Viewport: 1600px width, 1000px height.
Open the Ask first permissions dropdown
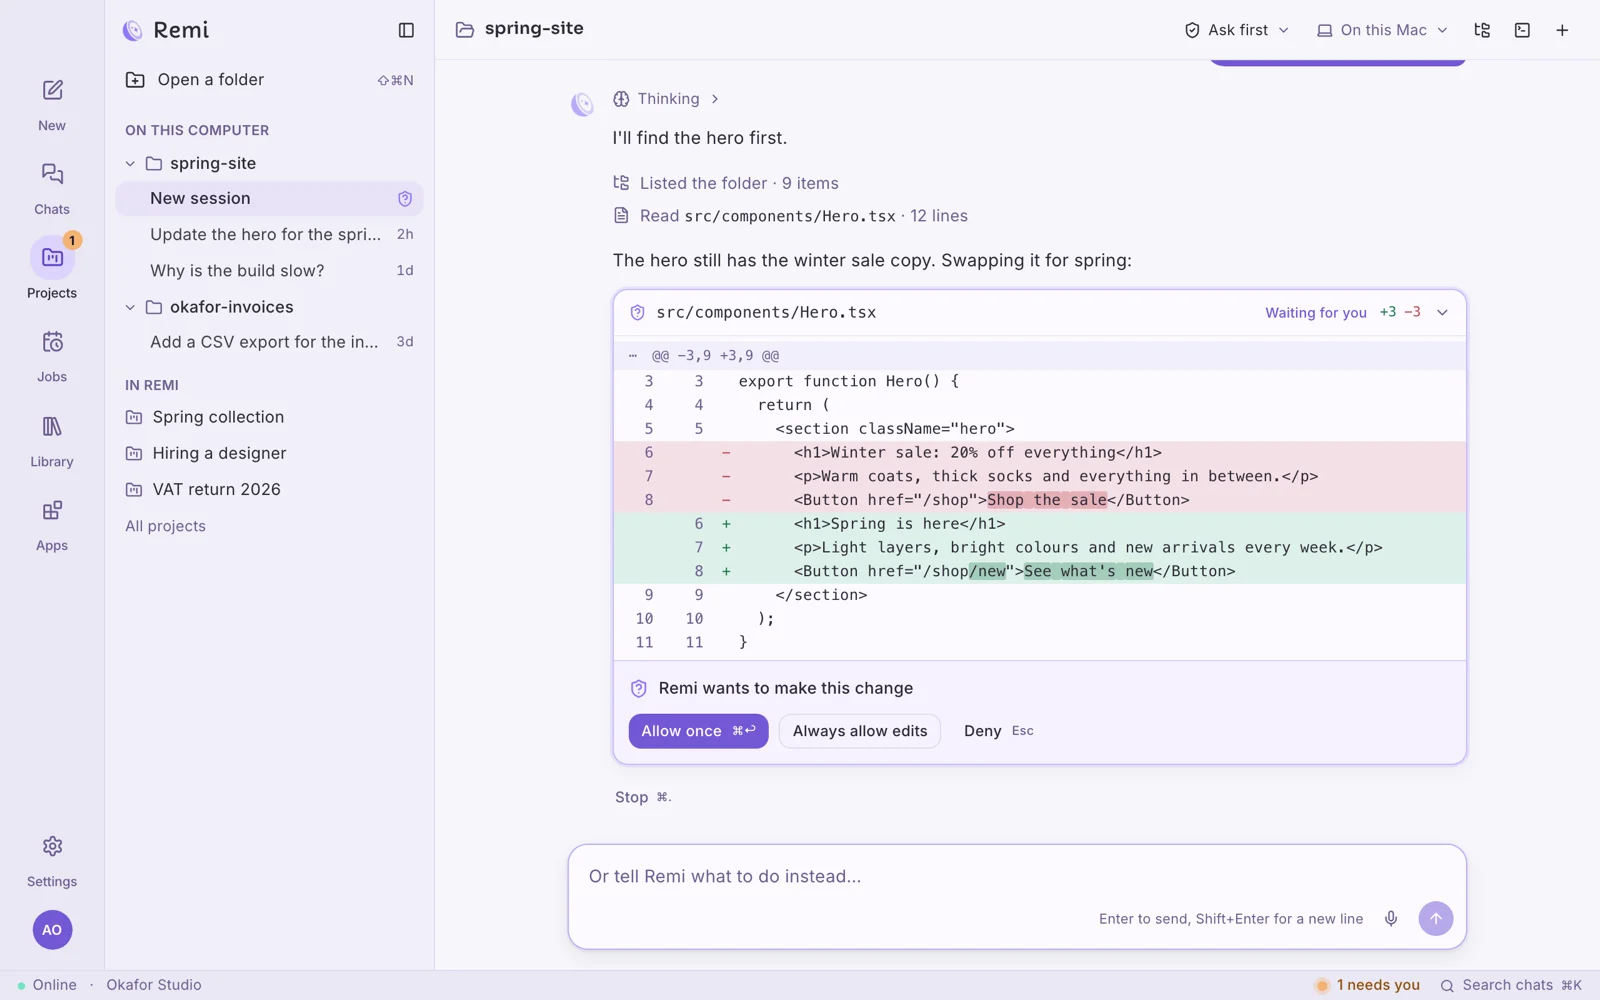1237,30
